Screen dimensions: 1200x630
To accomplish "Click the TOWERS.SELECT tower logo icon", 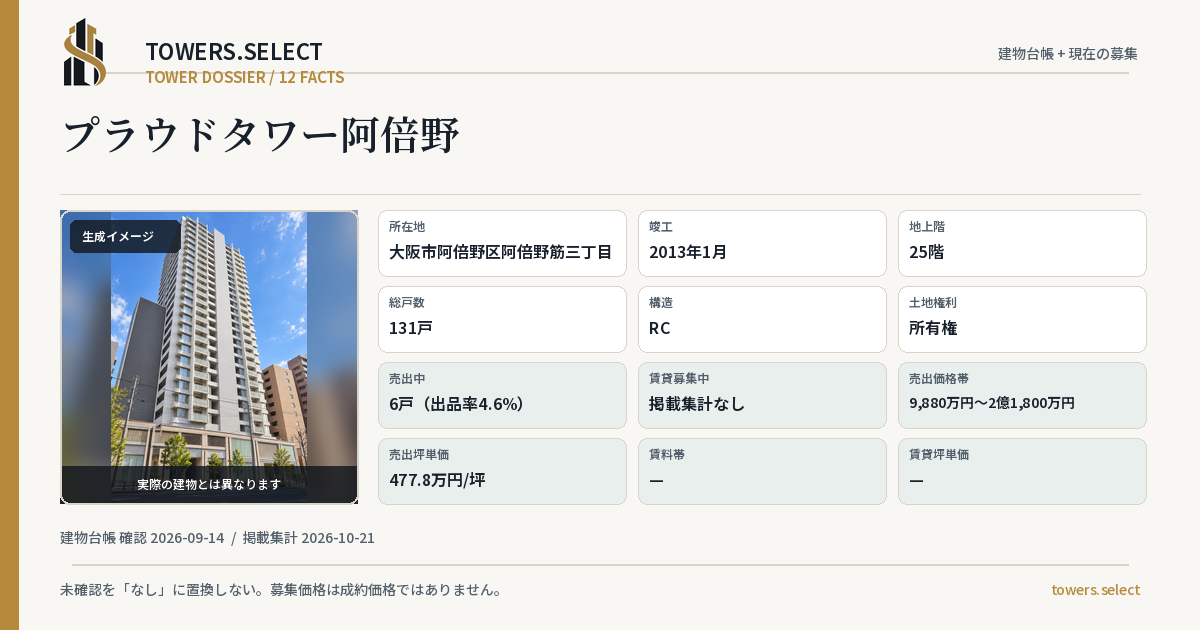I will pos(85,52).
